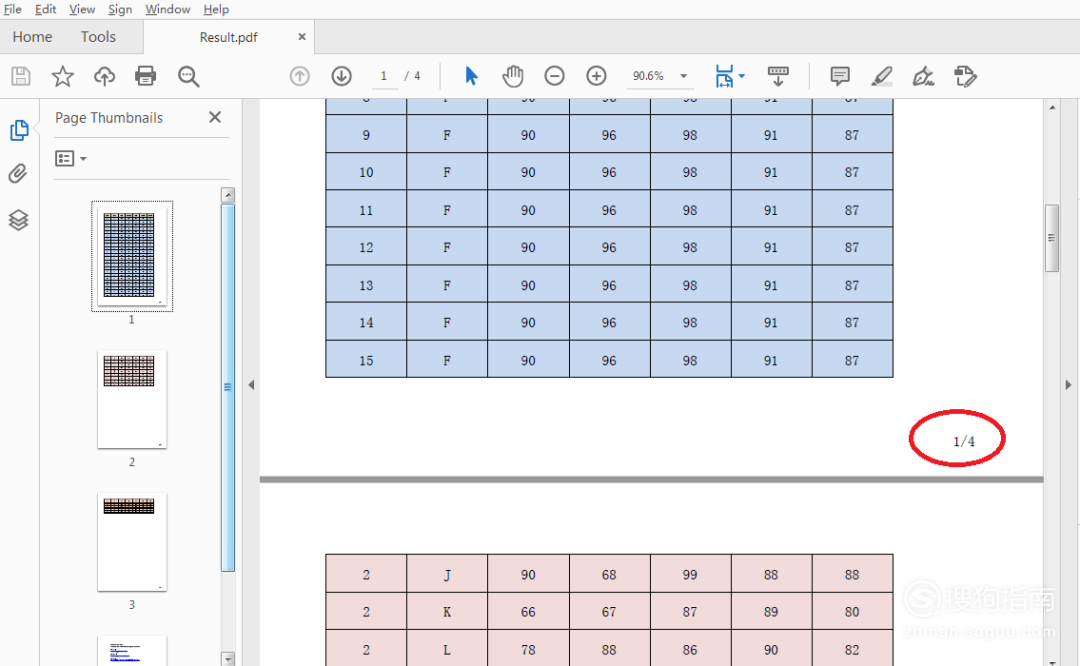
Task: Click thumbnails panel scroll up arrow
Action: pos(228,195)
